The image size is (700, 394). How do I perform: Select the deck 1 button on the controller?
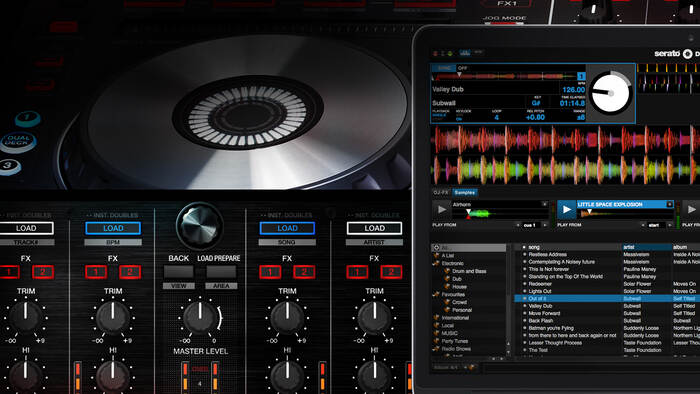[27, 118]
